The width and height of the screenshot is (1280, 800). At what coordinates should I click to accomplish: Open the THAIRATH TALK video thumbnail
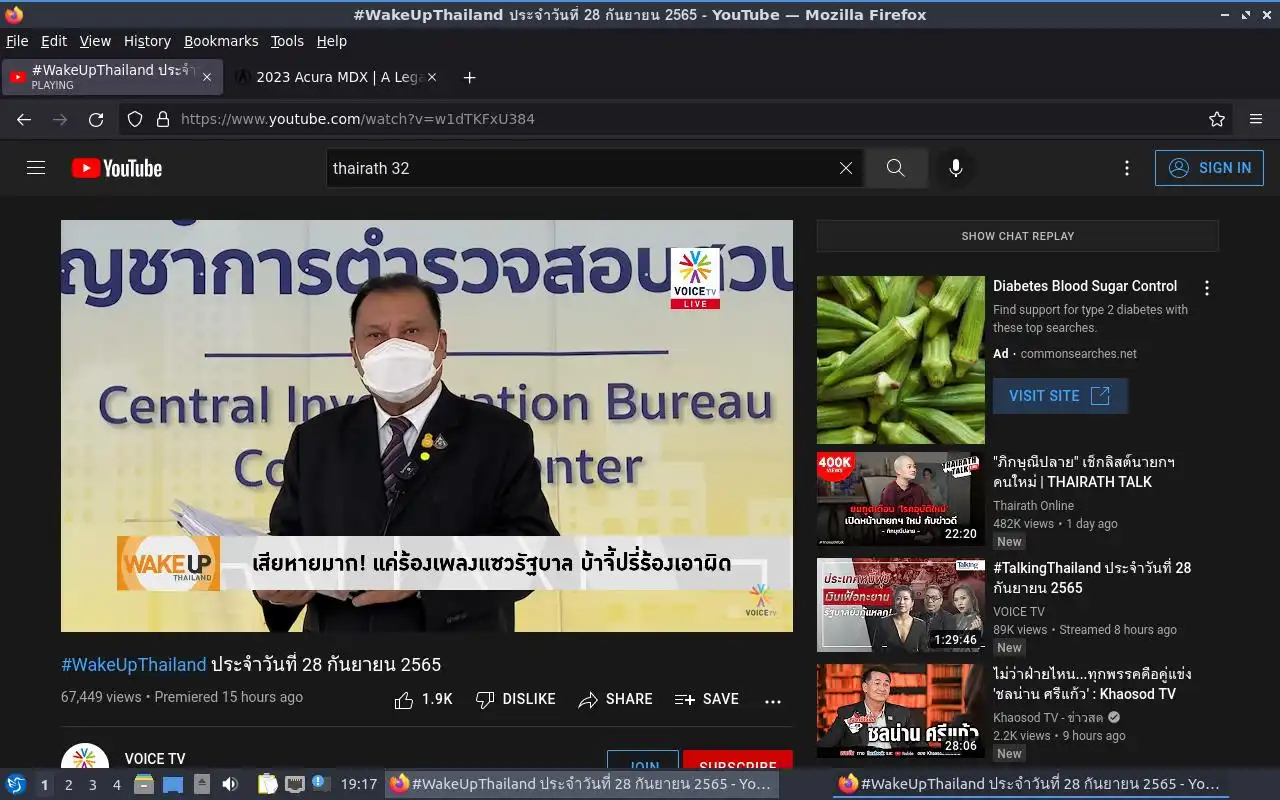click(x=901, y=499)
